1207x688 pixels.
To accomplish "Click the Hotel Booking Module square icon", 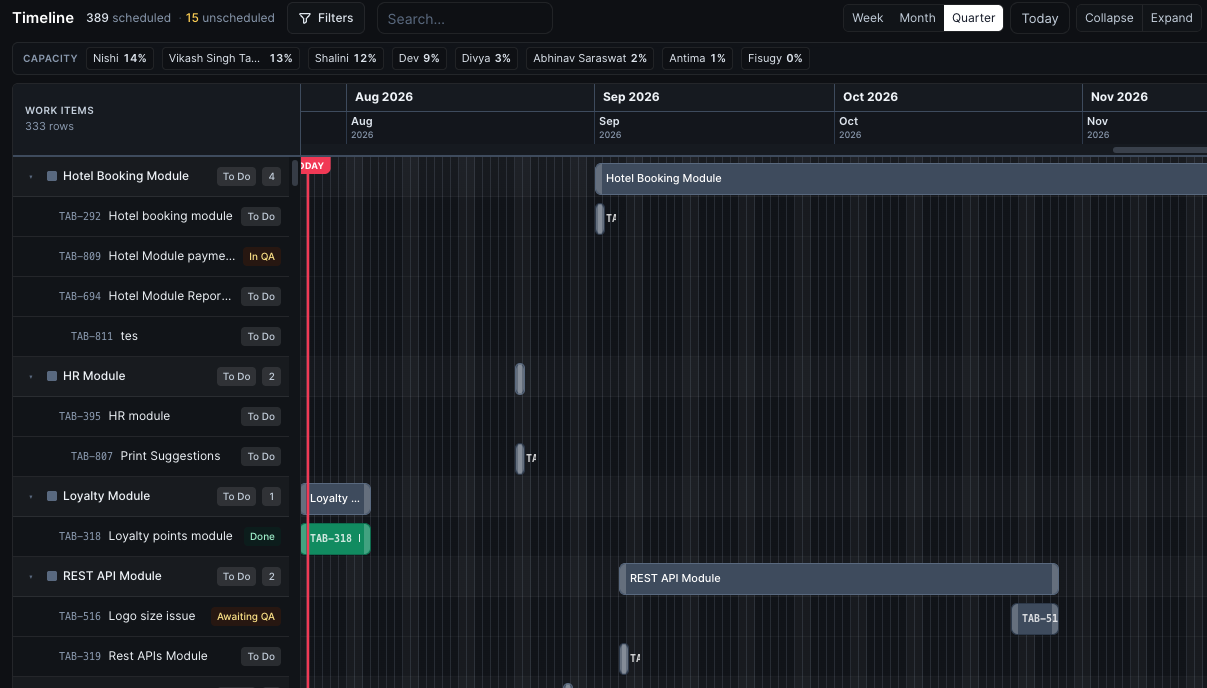I will click(x=52, y=176).
